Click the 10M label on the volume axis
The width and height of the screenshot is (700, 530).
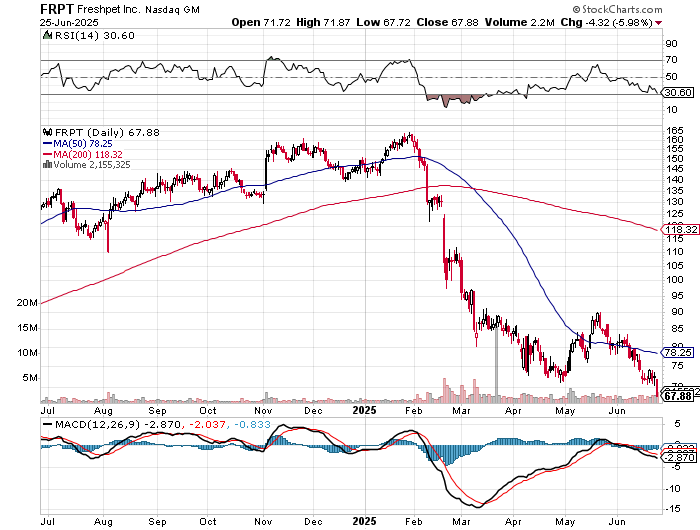[27, 353]
